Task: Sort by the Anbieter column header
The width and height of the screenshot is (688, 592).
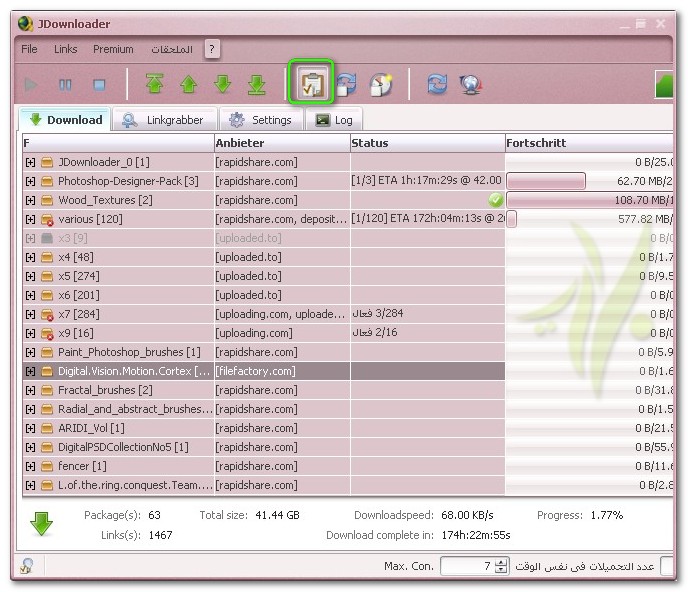Action: coord(282,143)
